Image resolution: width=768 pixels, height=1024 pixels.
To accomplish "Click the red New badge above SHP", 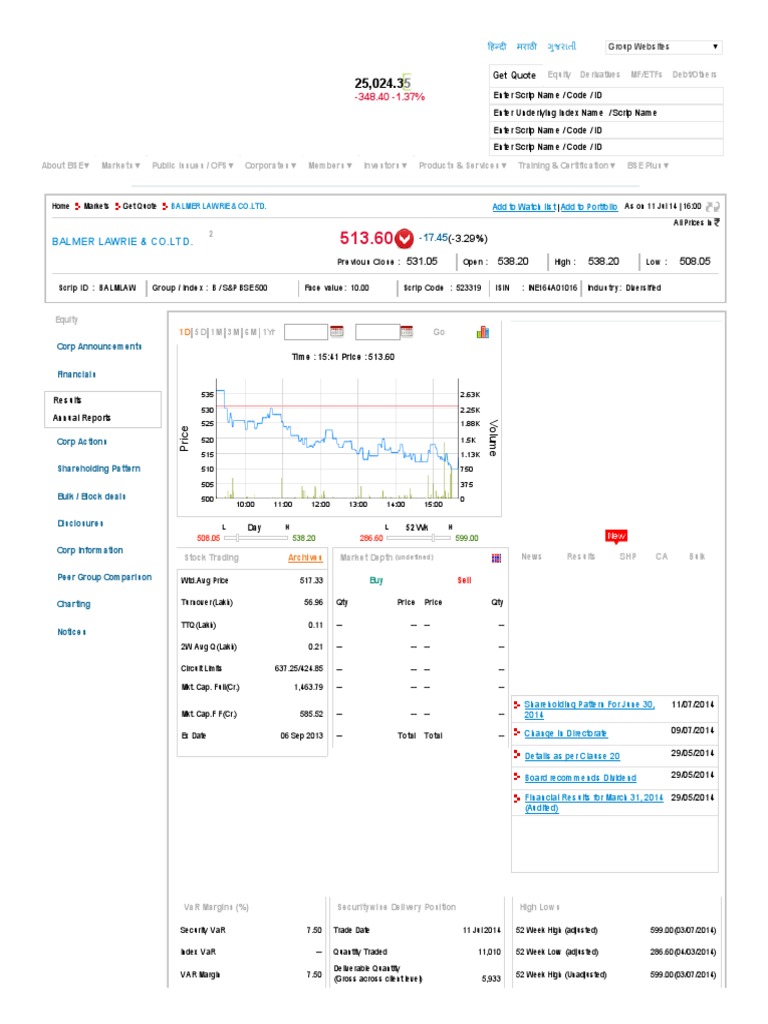I will [616, 536].
